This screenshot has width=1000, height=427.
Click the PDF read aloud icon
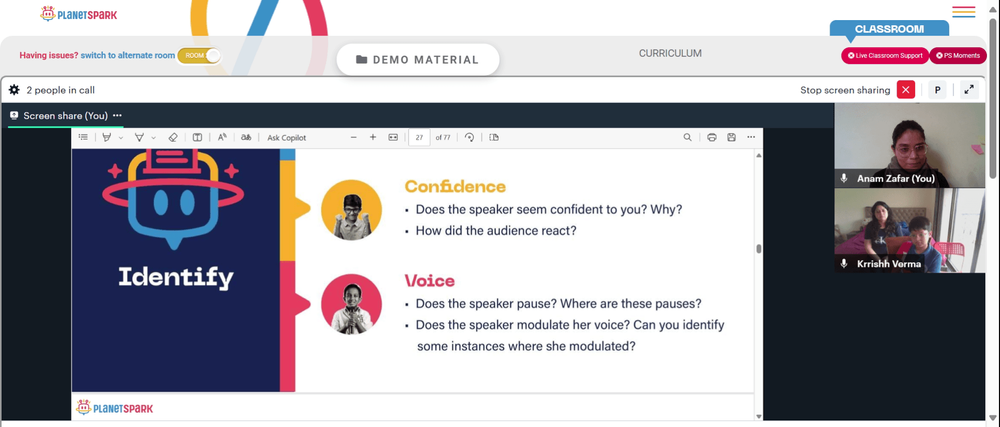pyautogui.click(x=222, y=137)
